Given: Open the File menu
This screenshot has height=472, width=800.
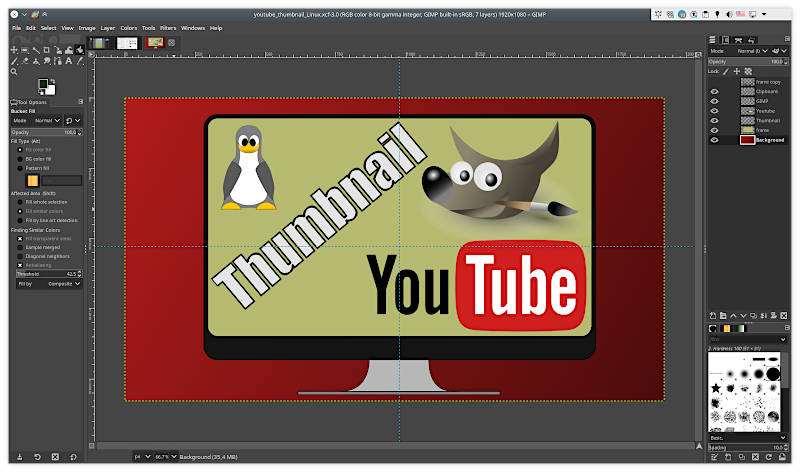Looking at the screenshot, I should point(16,28).
